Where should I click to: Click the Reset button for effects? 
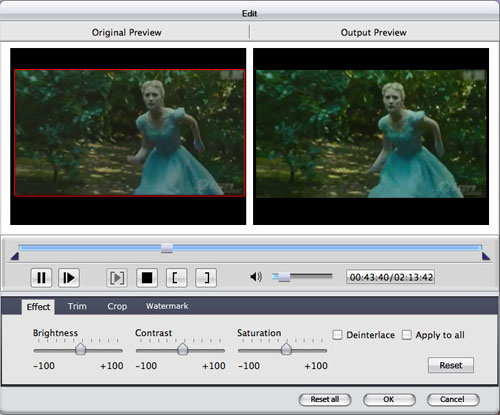click(x=451, y=365)
